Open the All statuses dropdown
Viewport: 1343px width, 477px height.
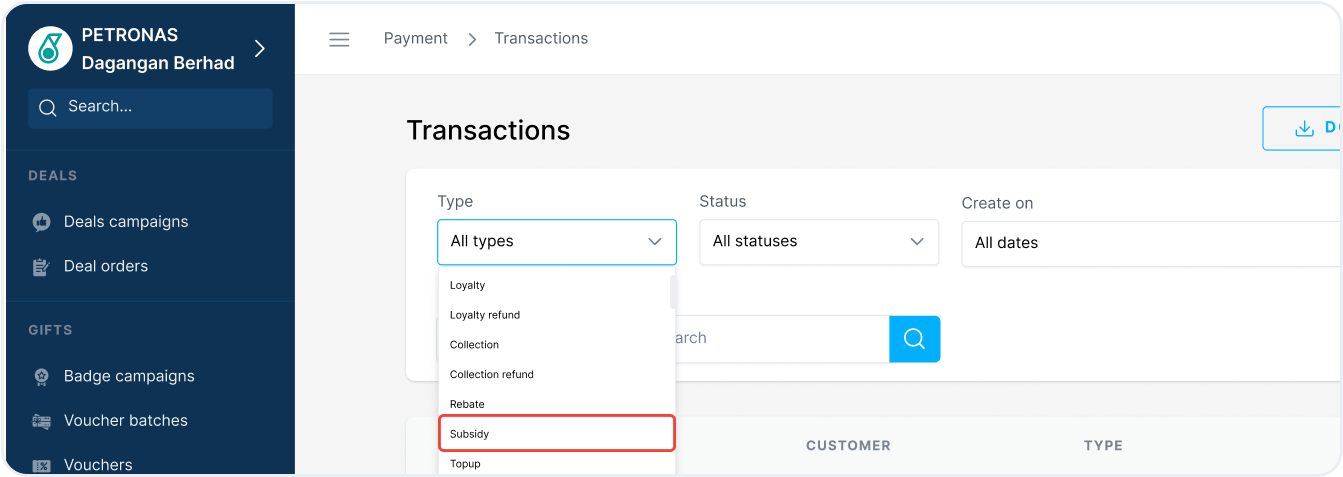[x=818, y=242]
